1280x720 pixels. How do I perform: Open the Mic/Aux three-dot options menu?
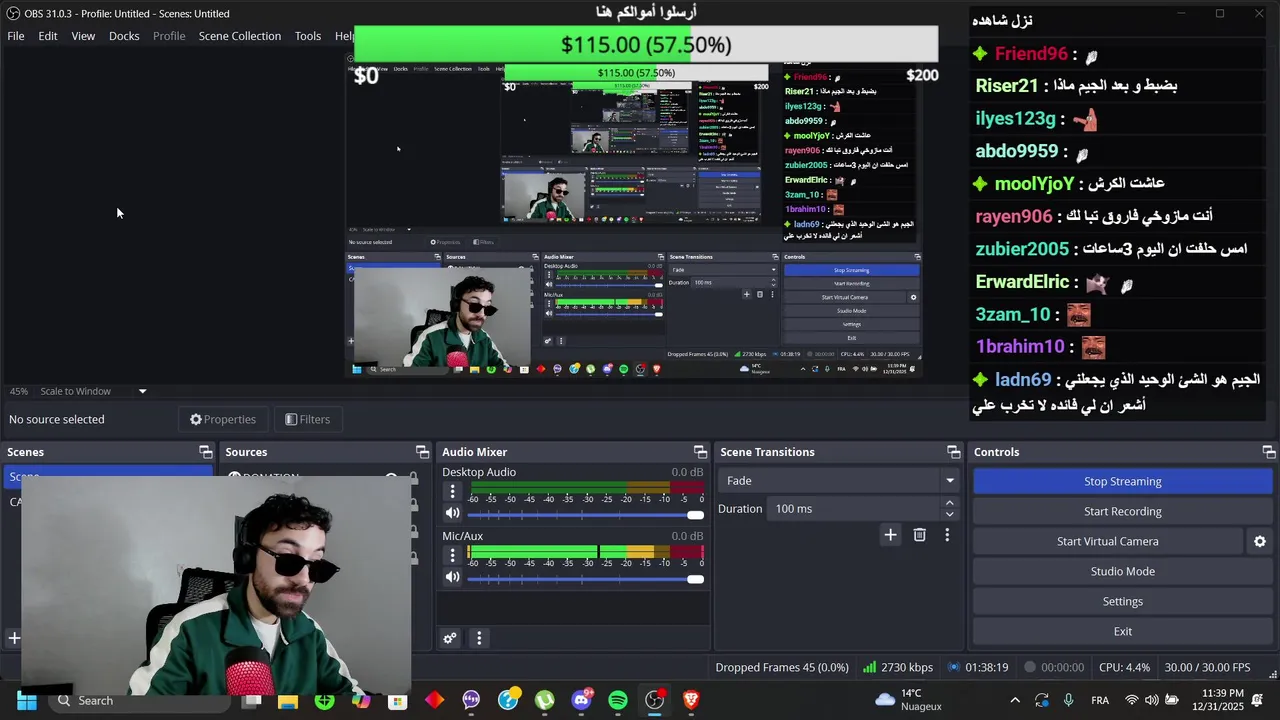[x=452, y=555]
